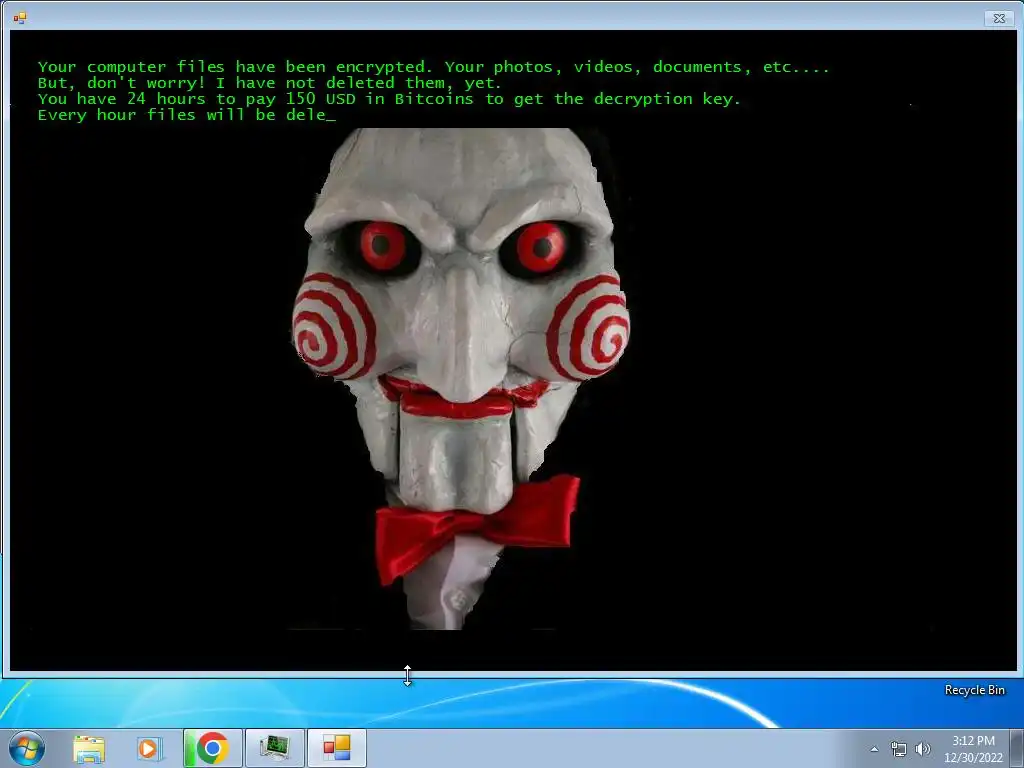The image size is (1024, 768).
Task: Open the green monitor app on taskbar
Action: pos(274,748)
